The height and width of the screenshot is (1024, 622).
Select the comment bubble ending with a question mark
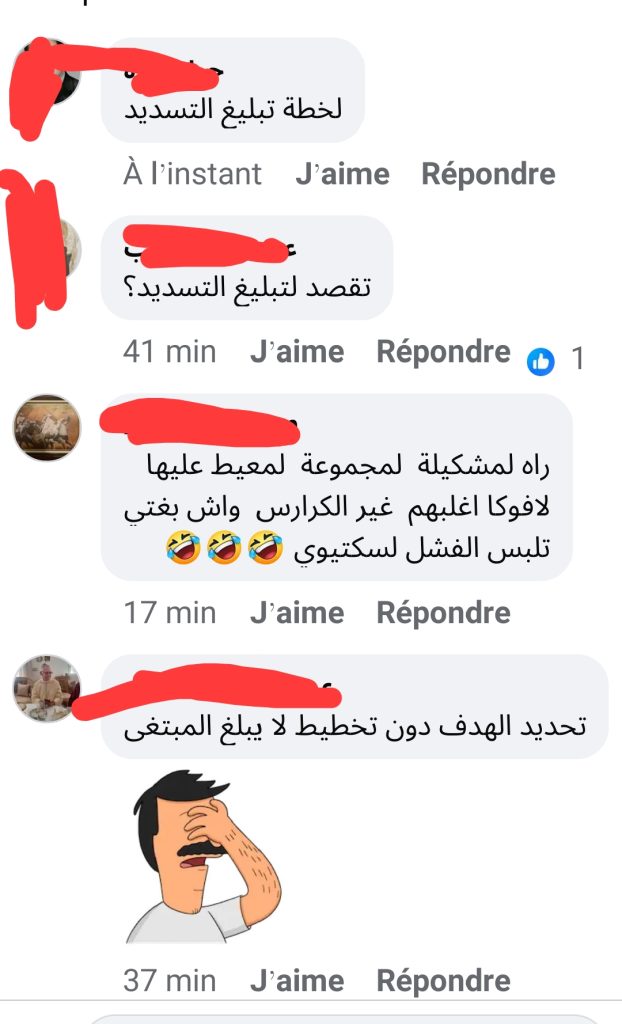click(247, 268)
